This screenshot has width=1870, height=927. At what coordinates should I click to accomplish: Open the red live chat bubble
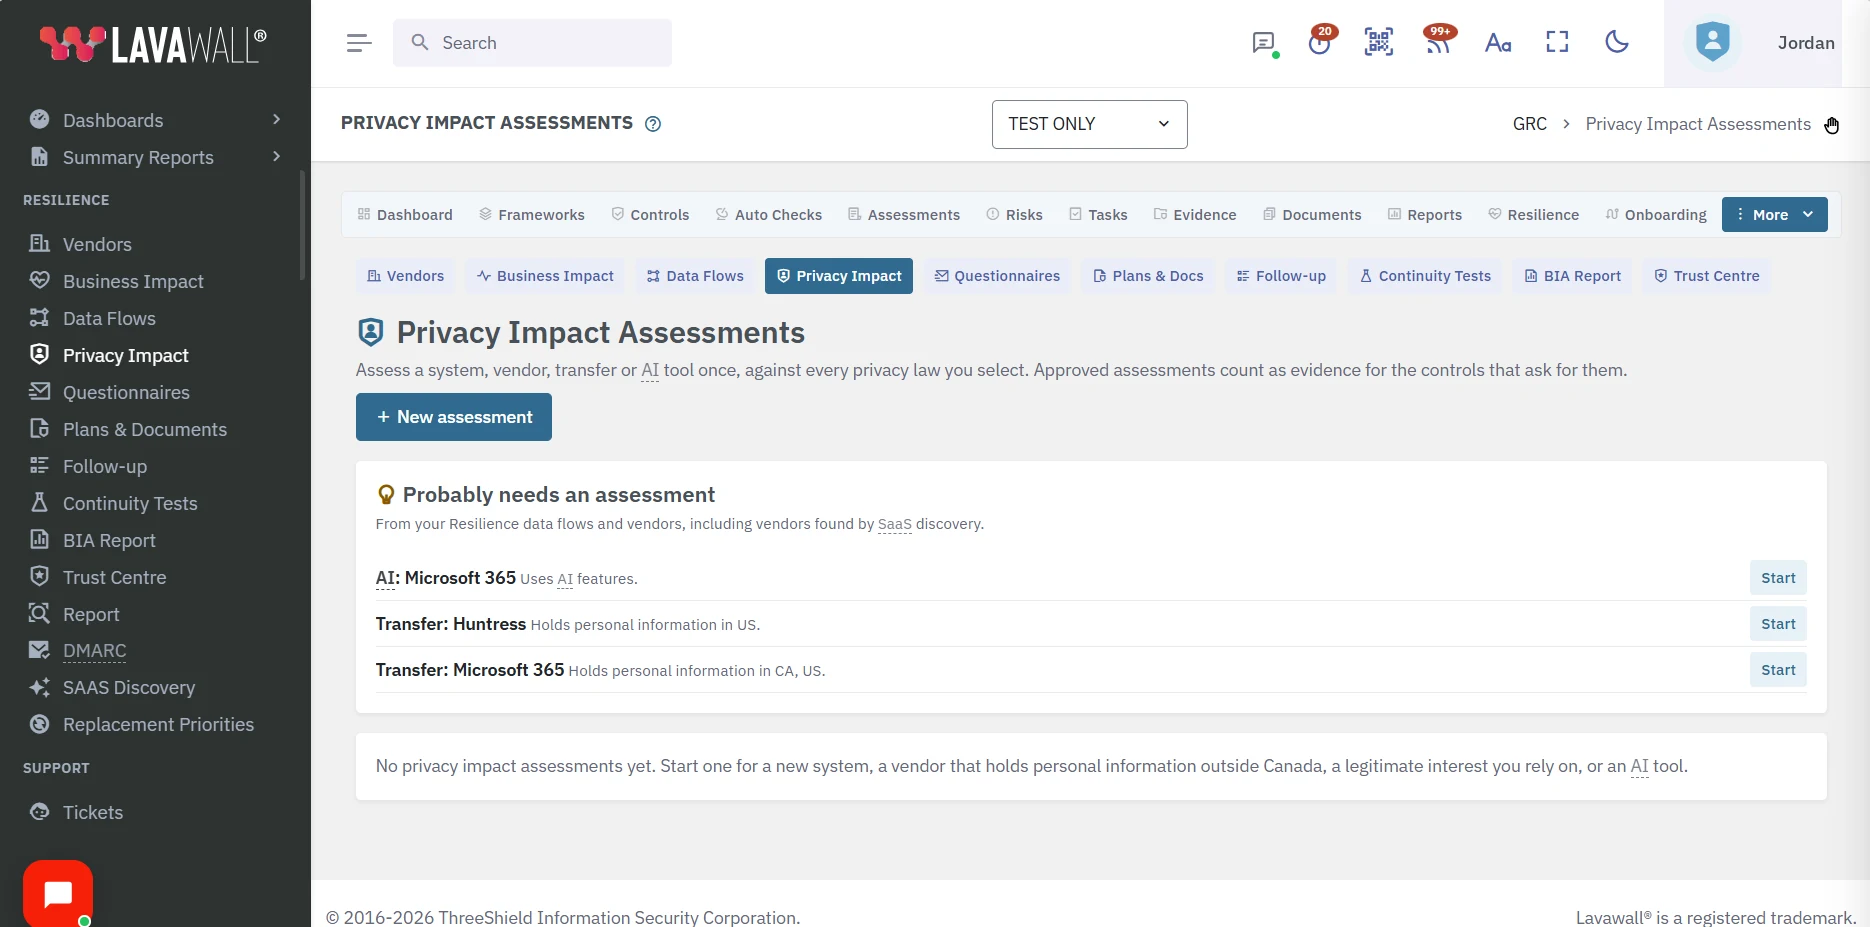click(x=58, y=893)
